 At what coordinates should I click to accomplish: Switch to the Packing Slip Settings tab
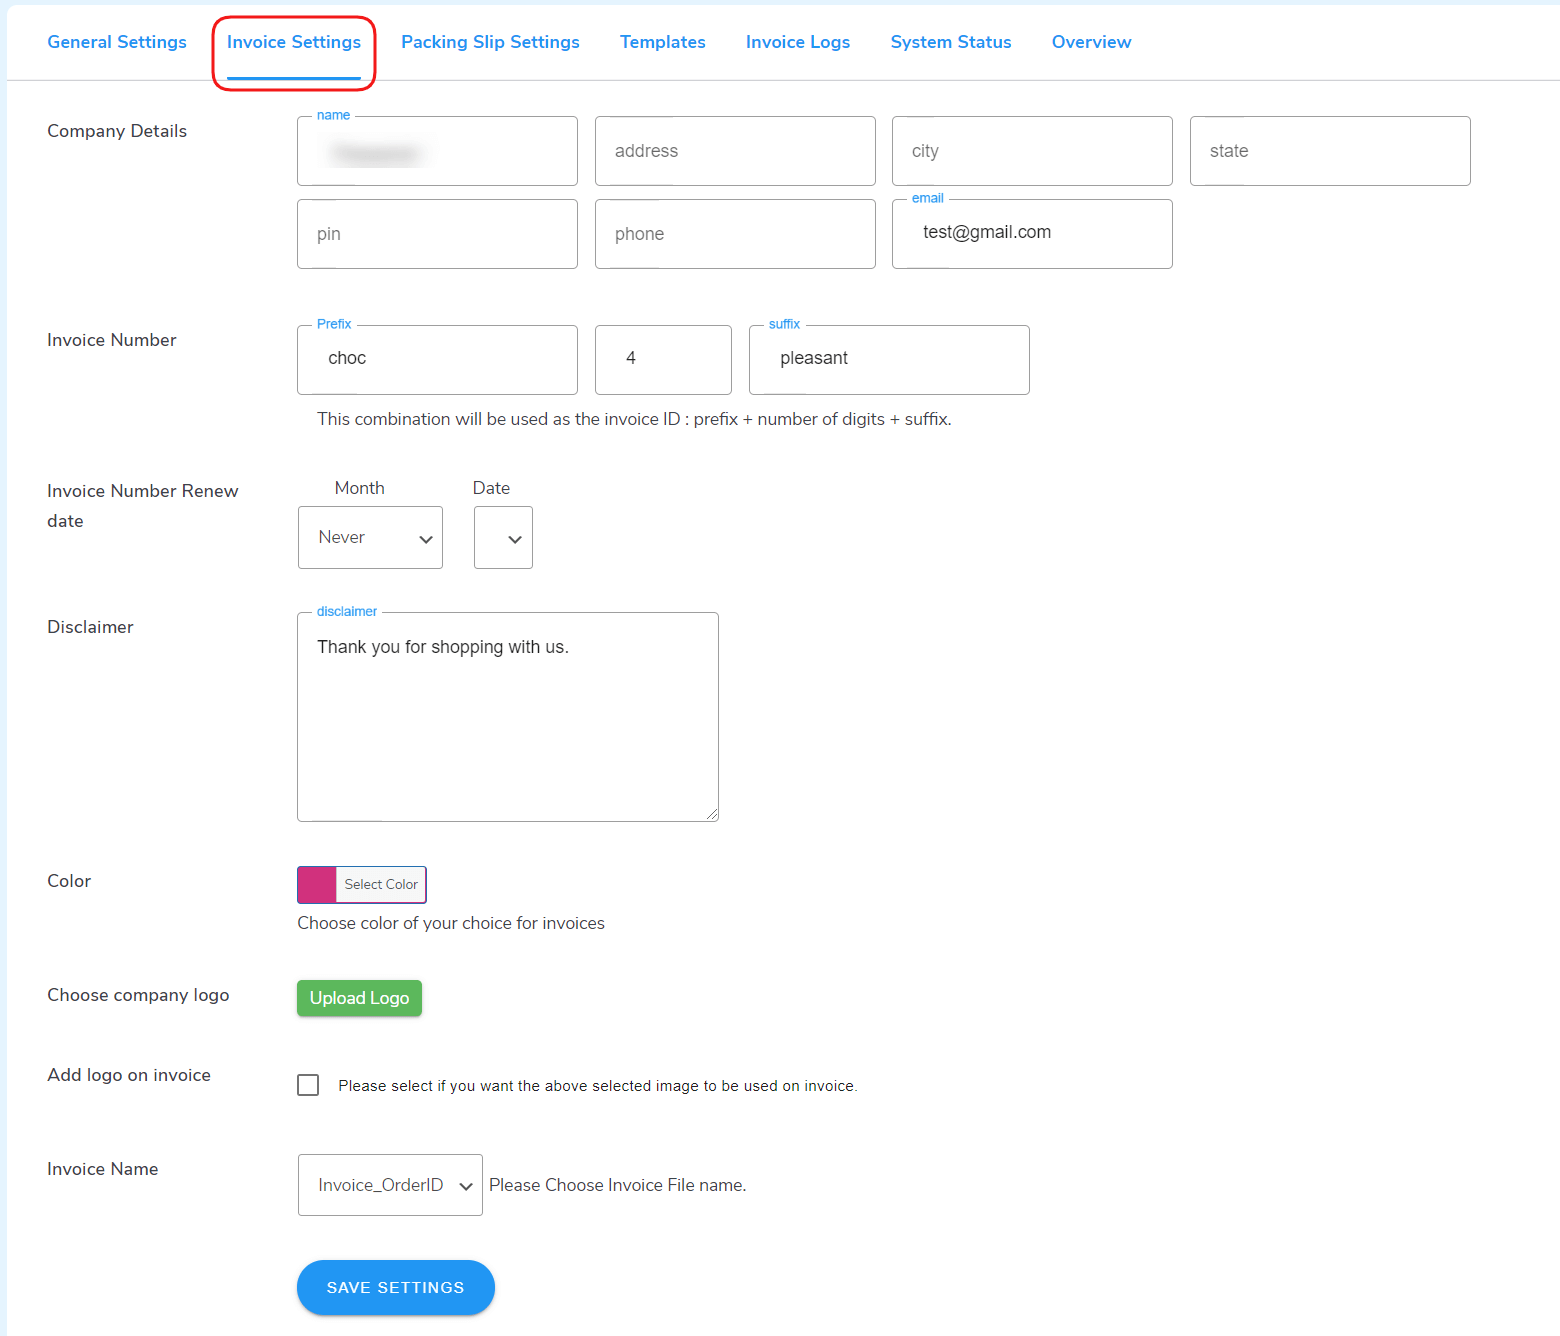pos(490,42)
